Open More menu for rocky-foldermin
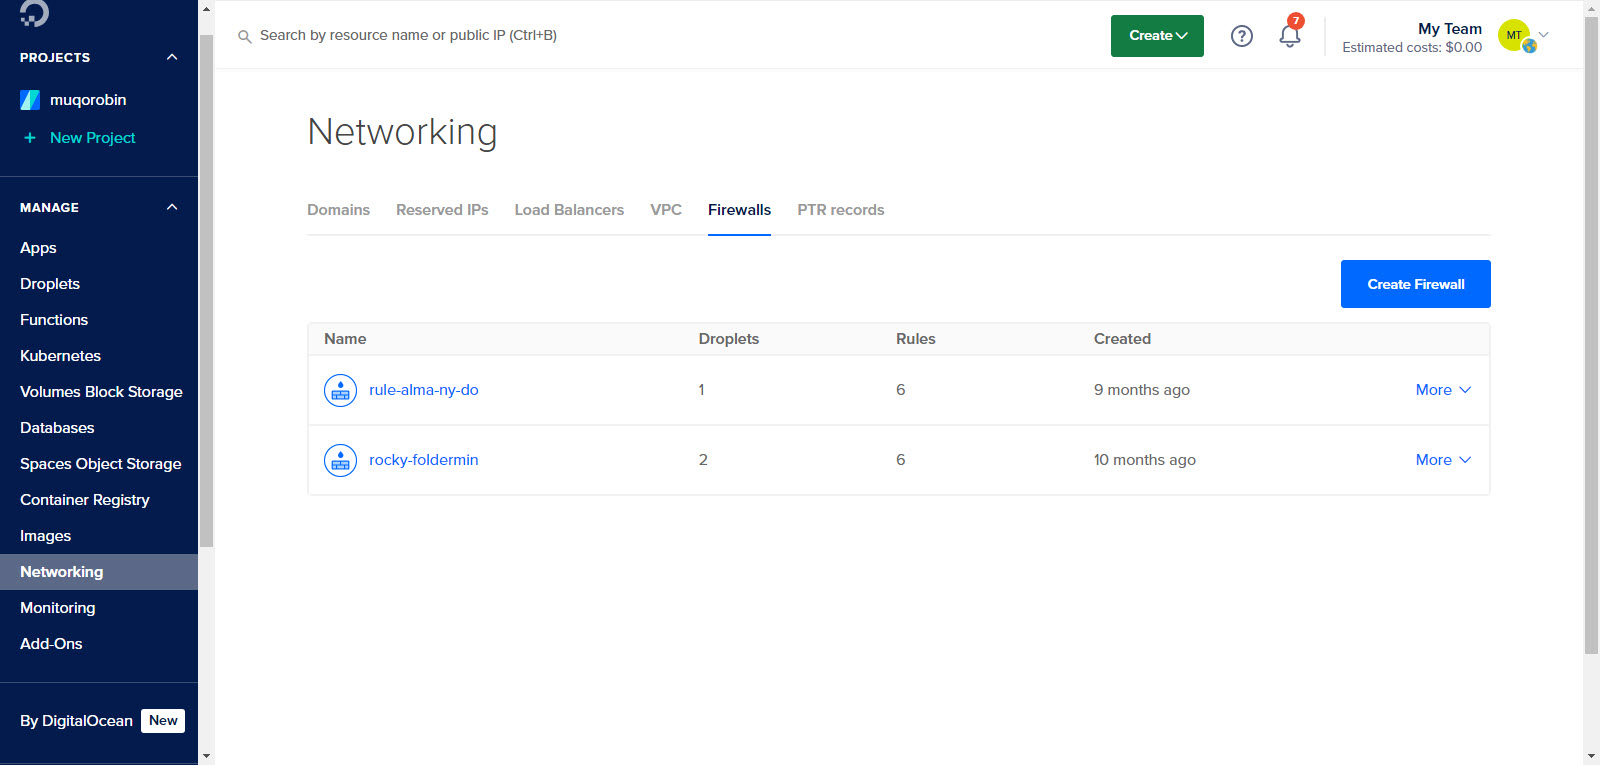This screenshot has height=765, width=1600. pos(1443,460)
